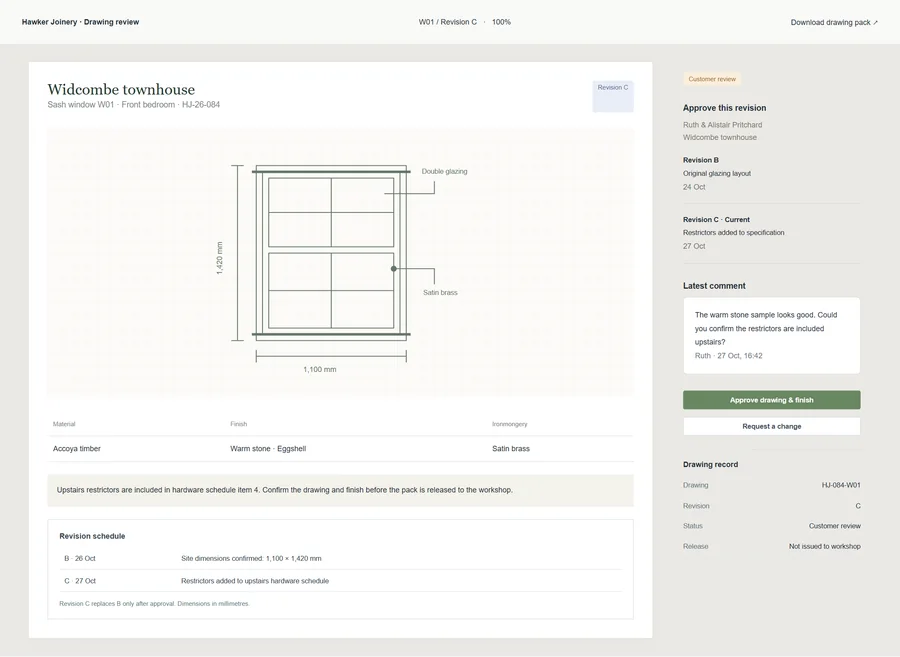Viewport: 900px width, 657px height.
Task: Select revision schedule row C · 27 Oct
Action: [340, 581]
